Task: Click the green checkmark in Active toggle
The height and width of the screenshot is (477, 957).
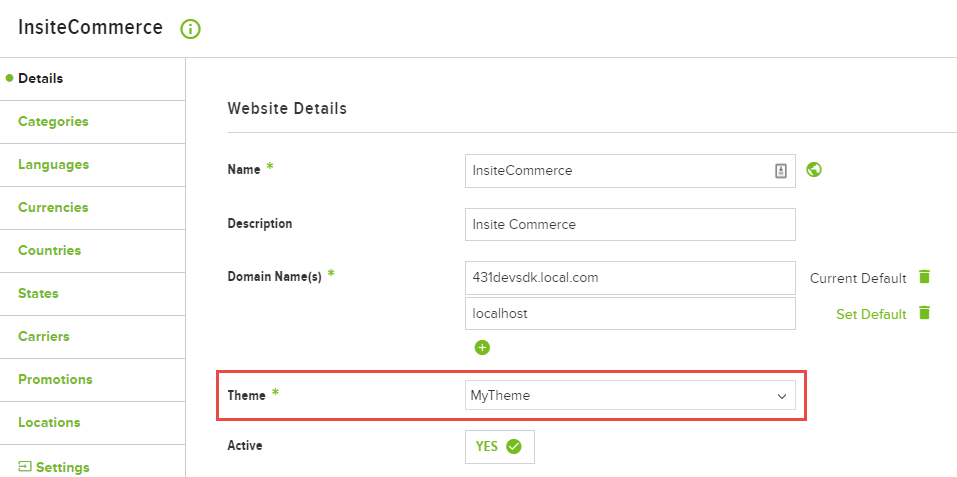Action: tap(514, 447)
